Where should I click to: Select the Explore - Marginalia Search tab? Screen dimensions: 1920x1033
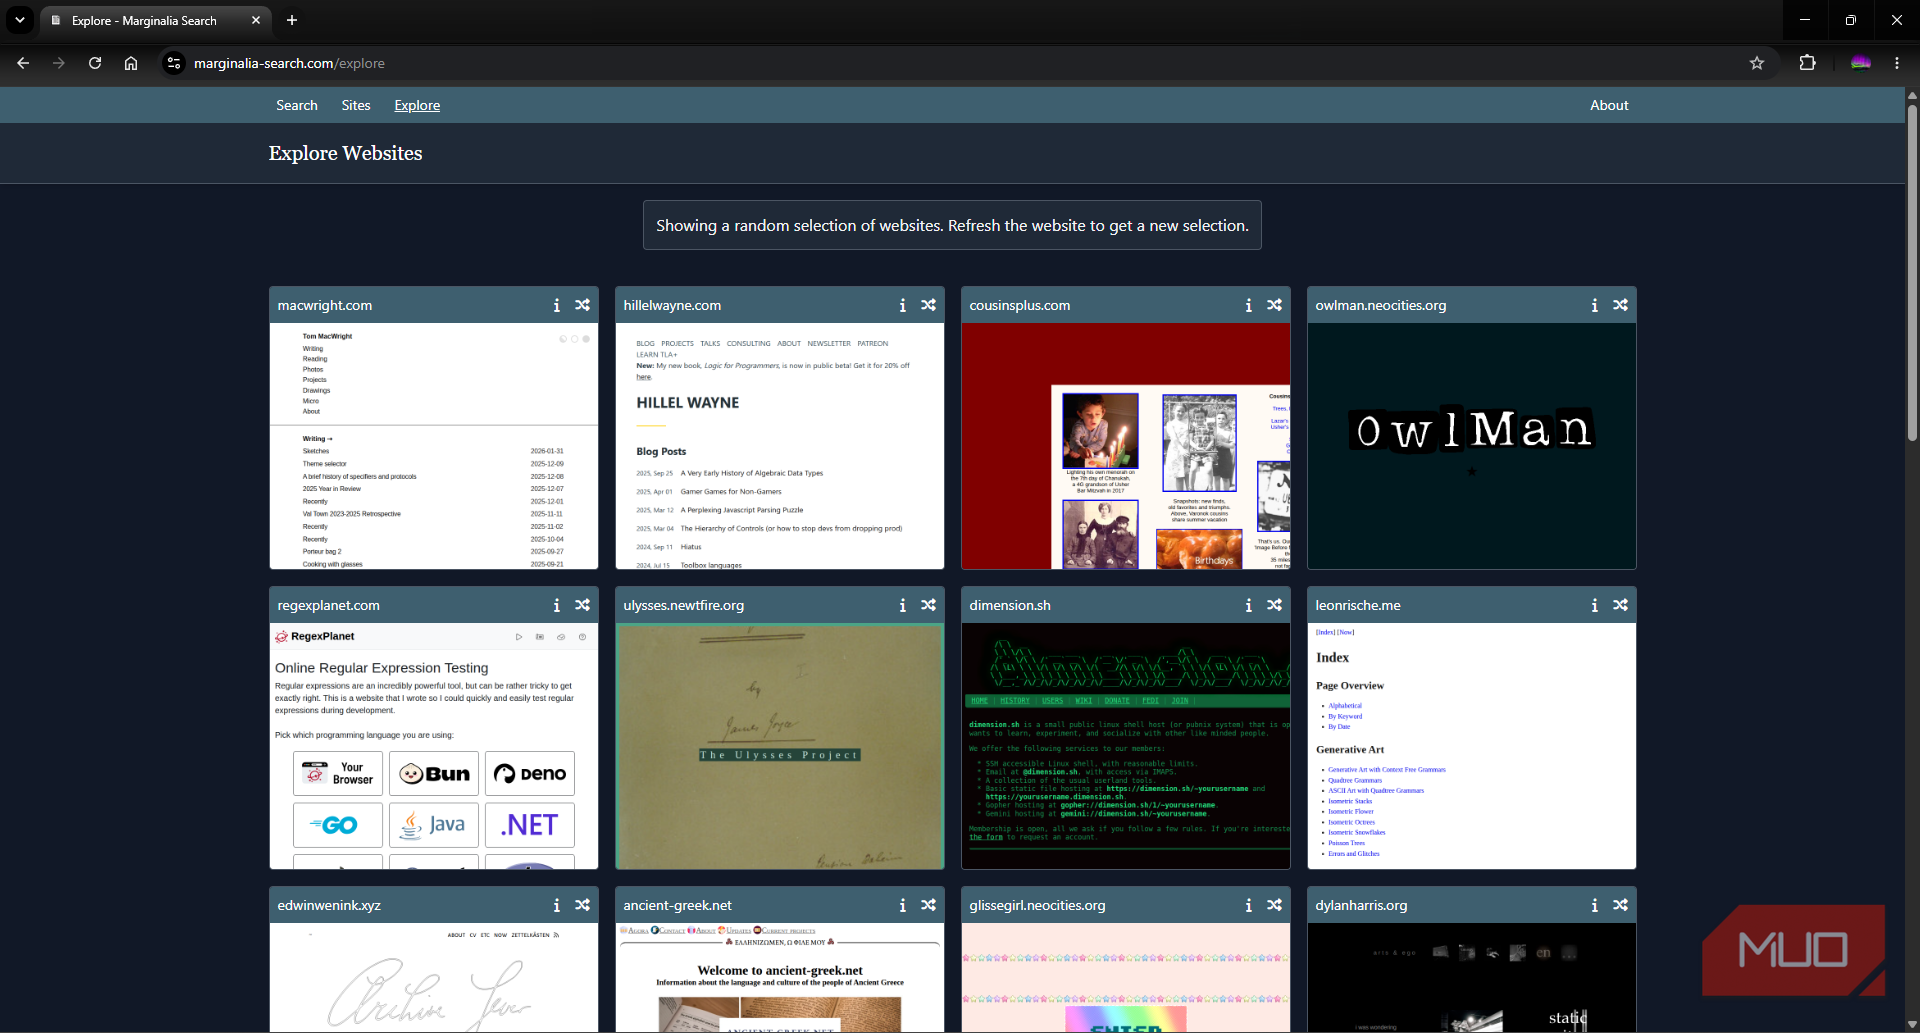pyautogui.click(x=155, y=20)
